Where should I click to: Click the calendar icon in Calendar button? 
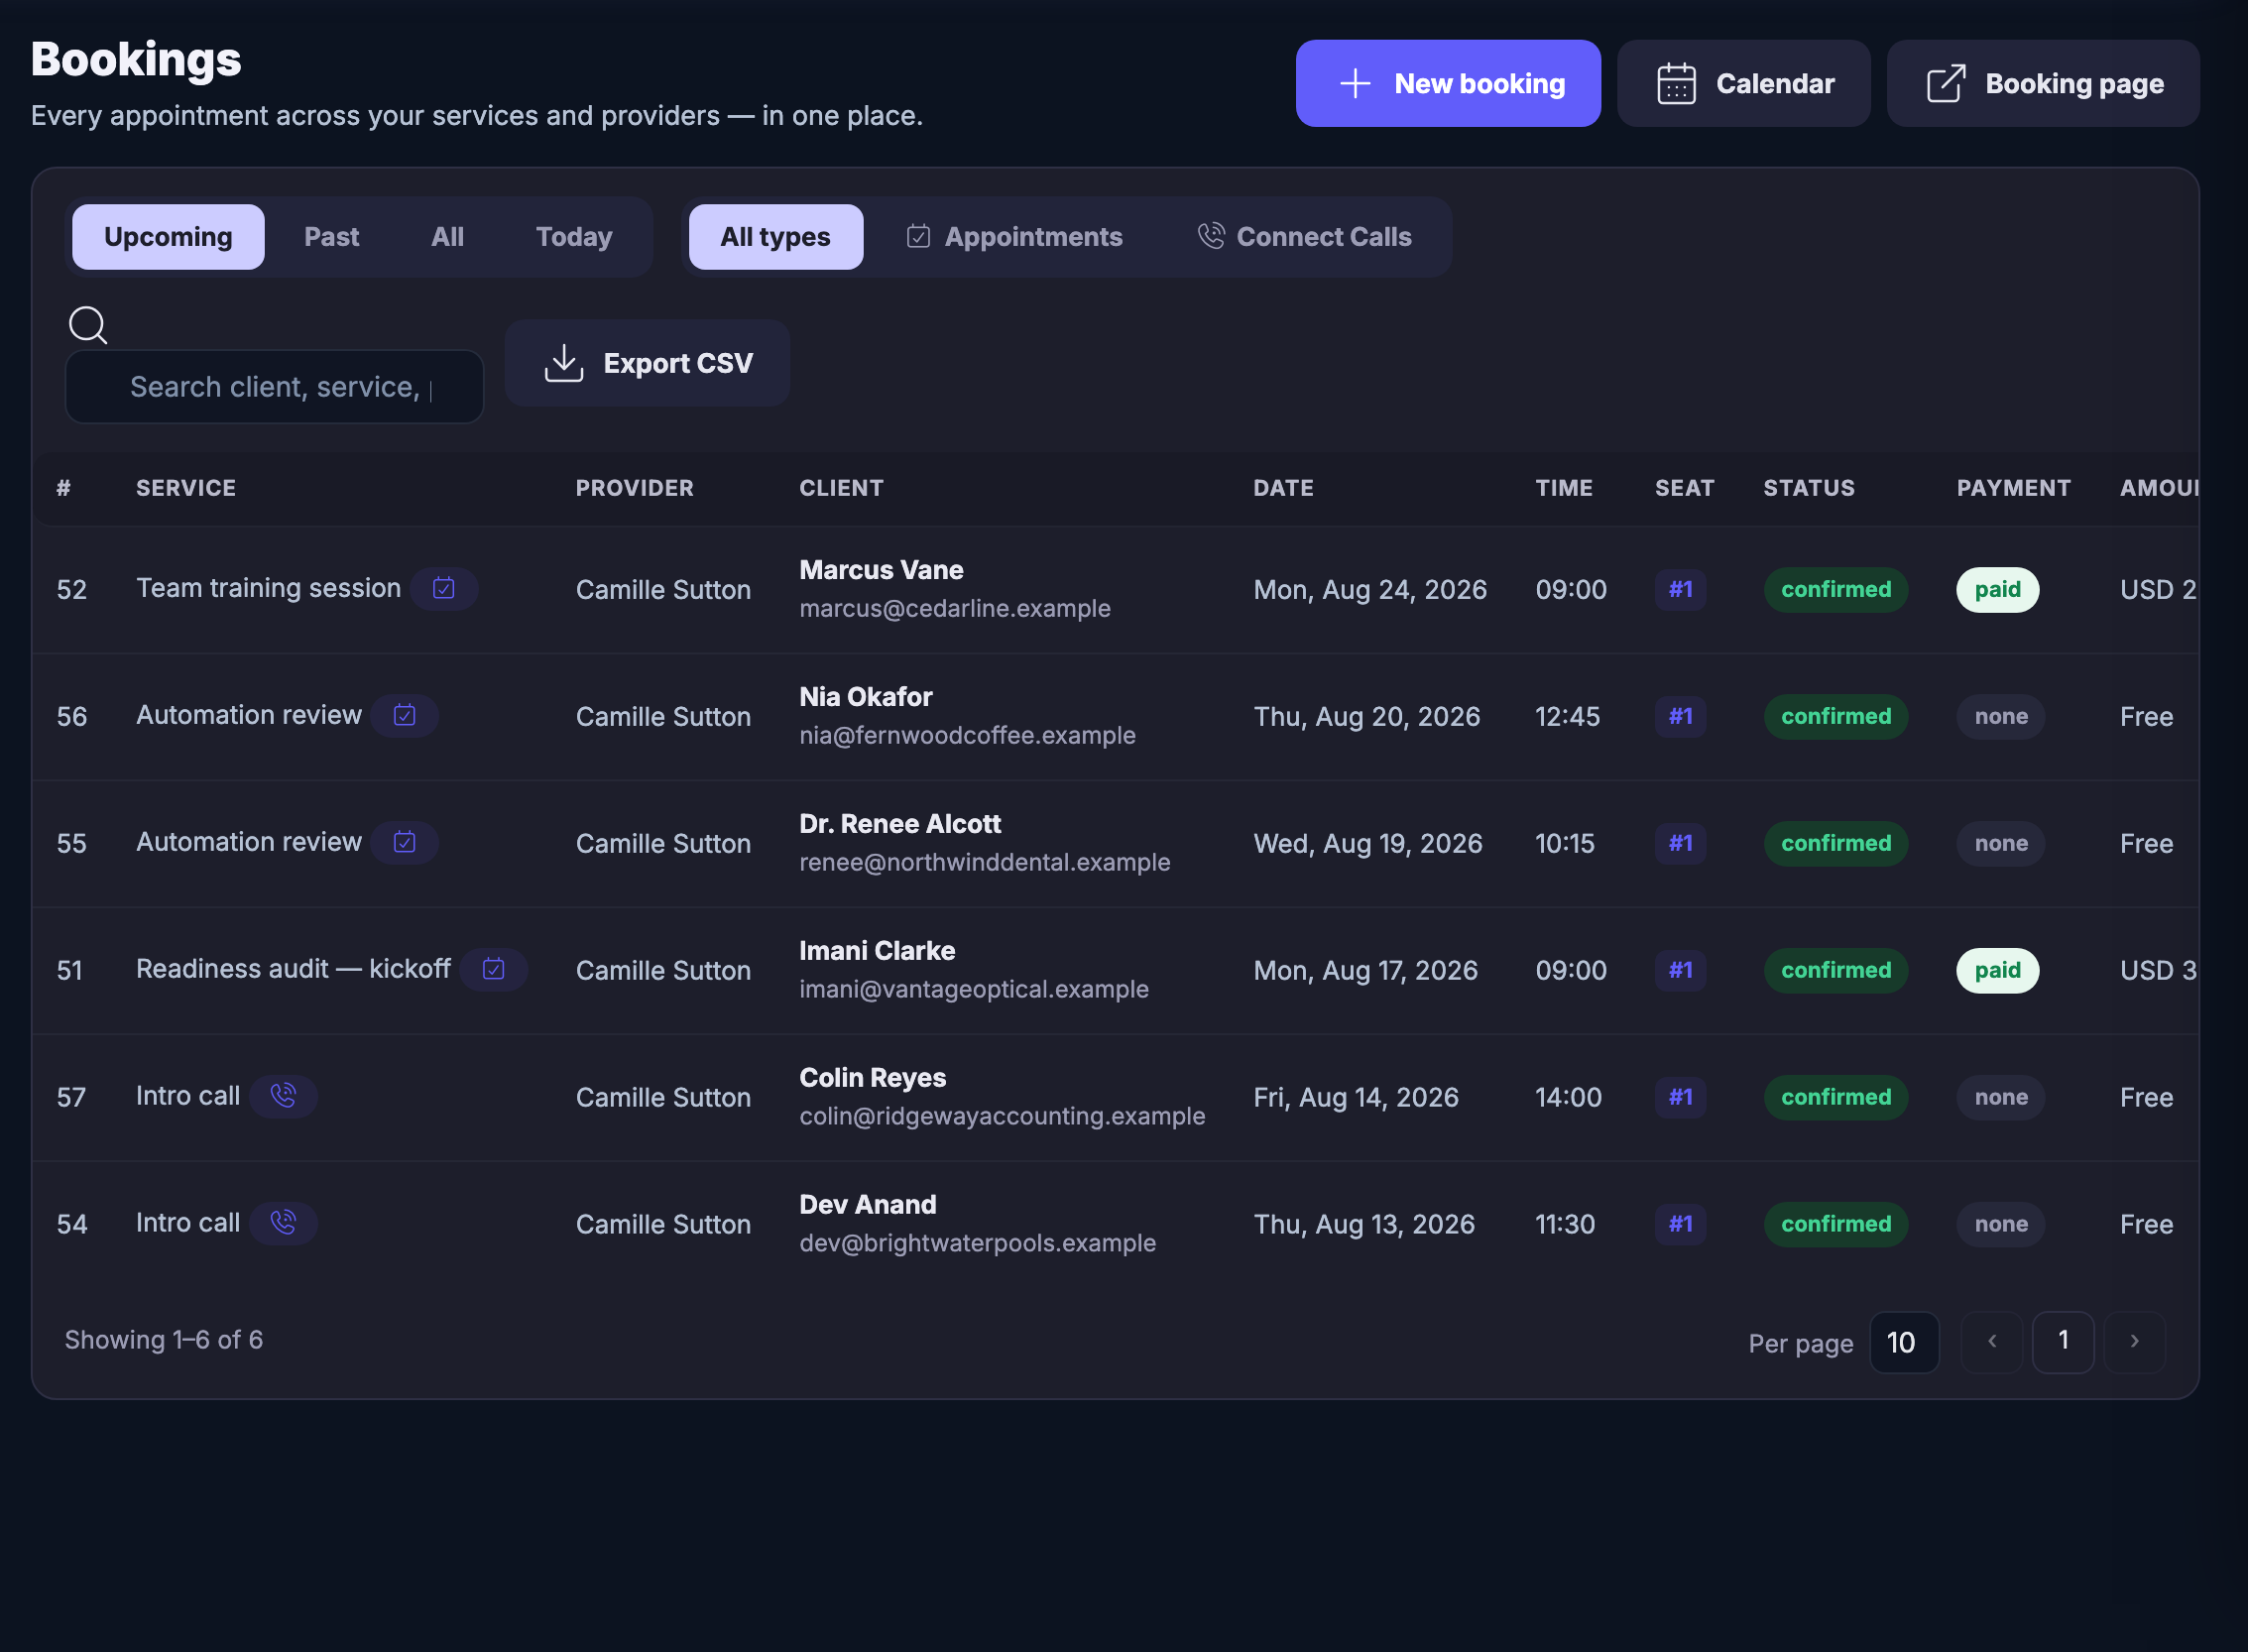[1676, 83]
